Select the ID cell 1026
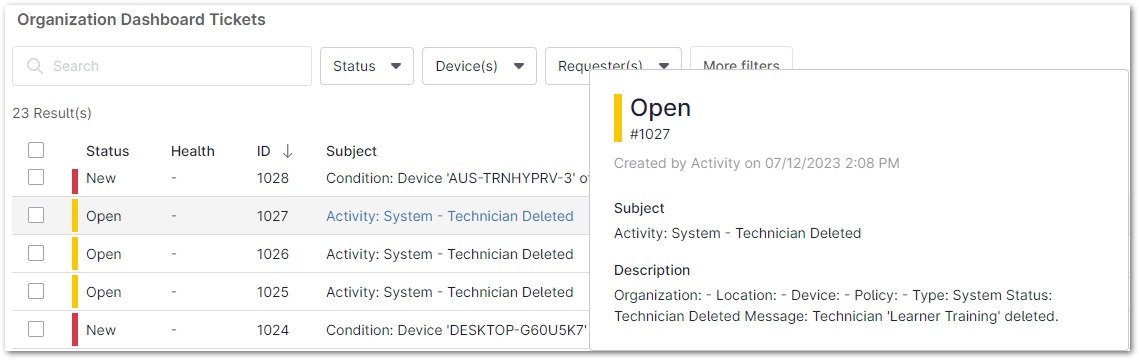 [272, 254]
